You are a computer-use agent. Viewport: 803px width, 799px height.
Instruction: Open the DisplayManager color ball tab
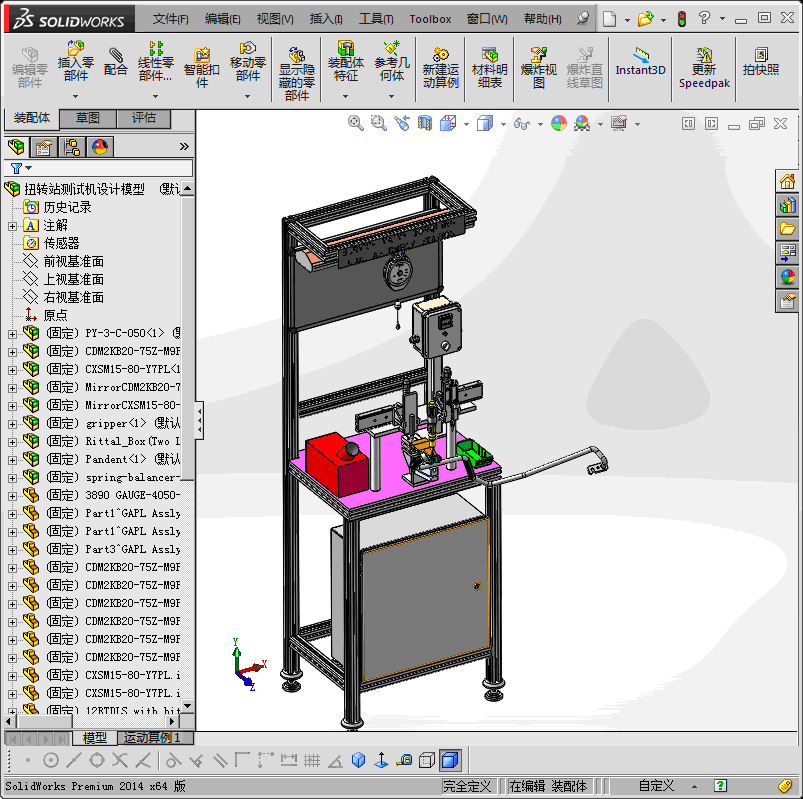point(100,147)
